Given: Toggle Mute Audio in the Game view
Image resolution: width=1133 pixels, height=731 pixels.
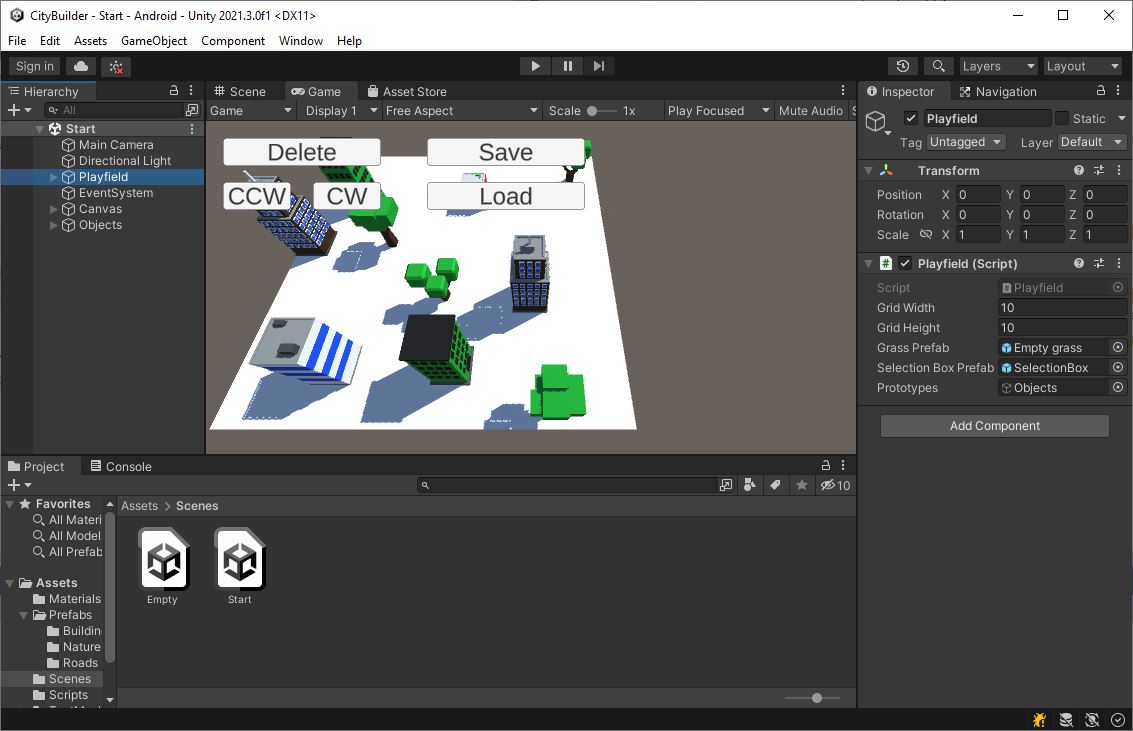Looking at the screenshot, I should (x=813, y=110).
